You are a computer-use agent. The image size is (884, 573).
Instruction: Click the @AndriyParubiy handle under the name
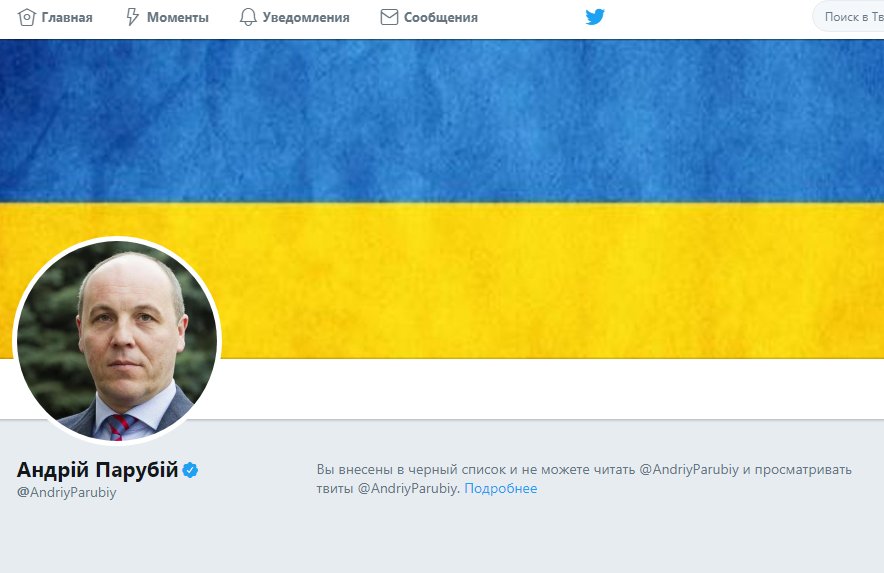67,492
